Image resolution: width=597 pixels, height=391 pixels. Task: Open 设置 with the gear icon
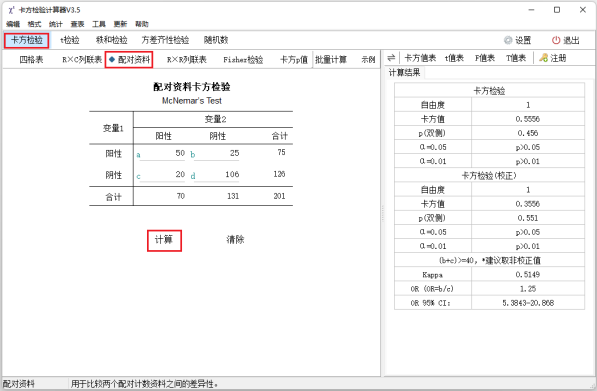(x=508, y=40)
